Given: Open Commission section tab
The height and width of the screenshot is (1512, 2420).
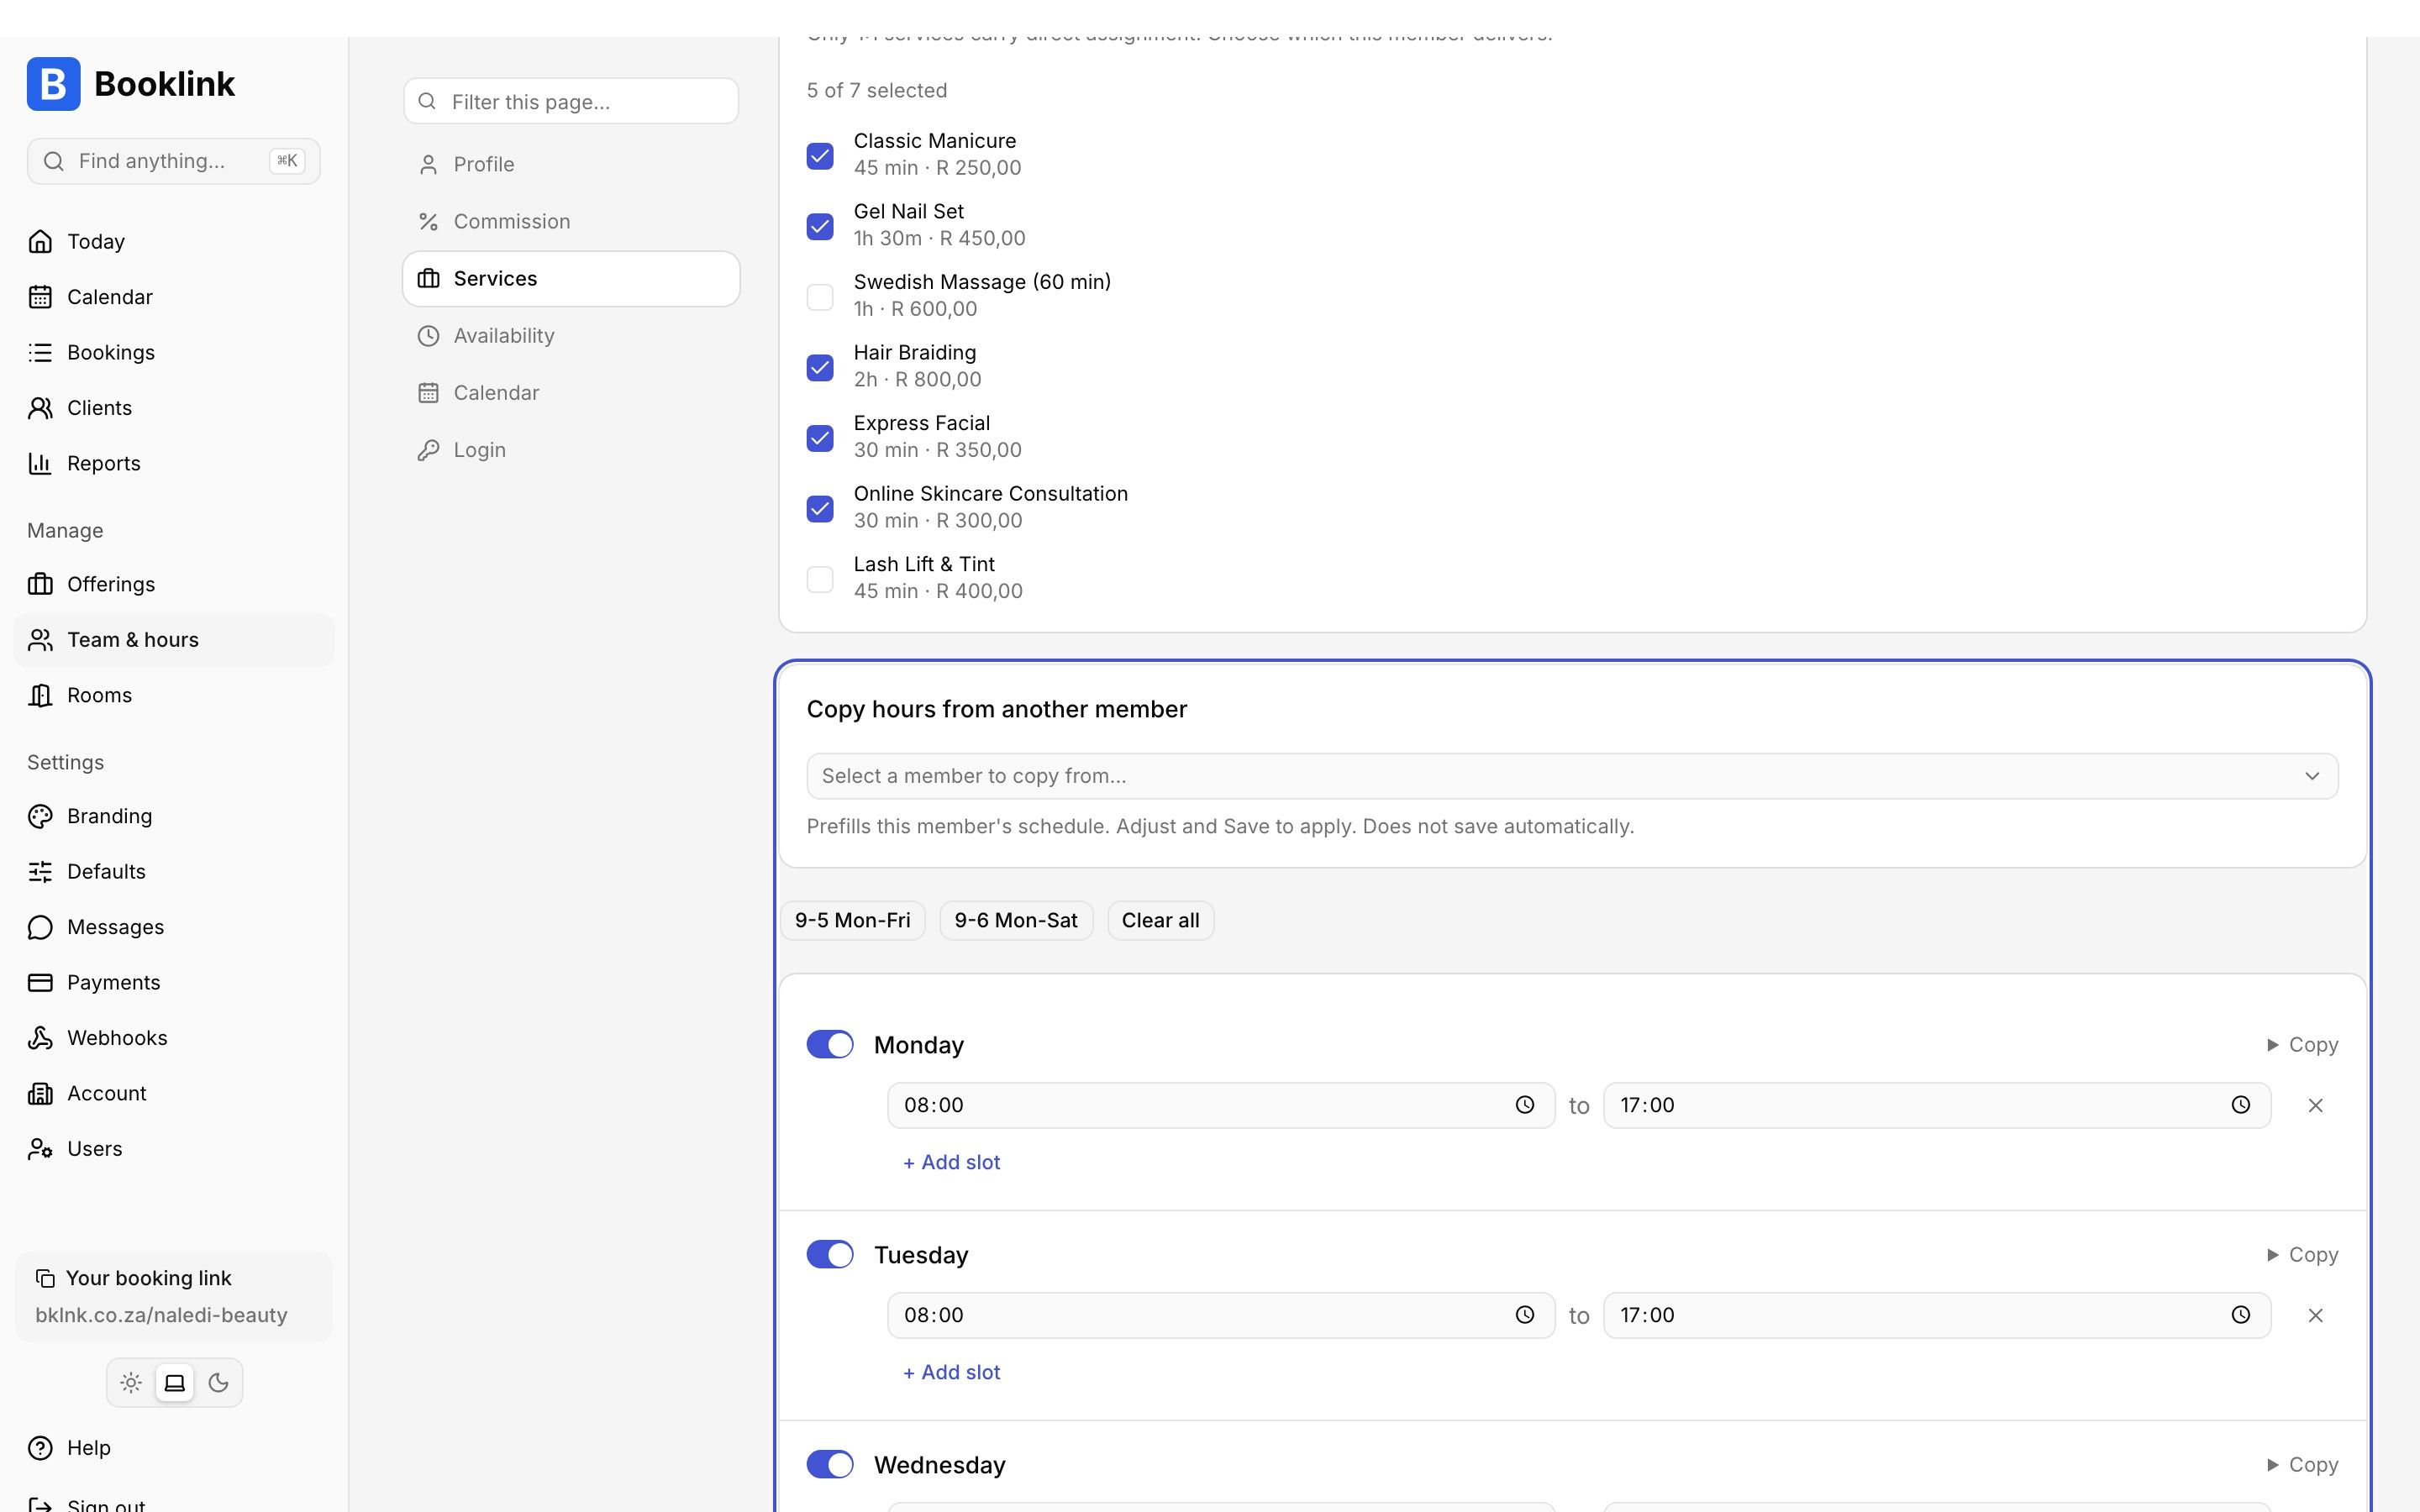Looking at the screenshot, I should point(571,221).
